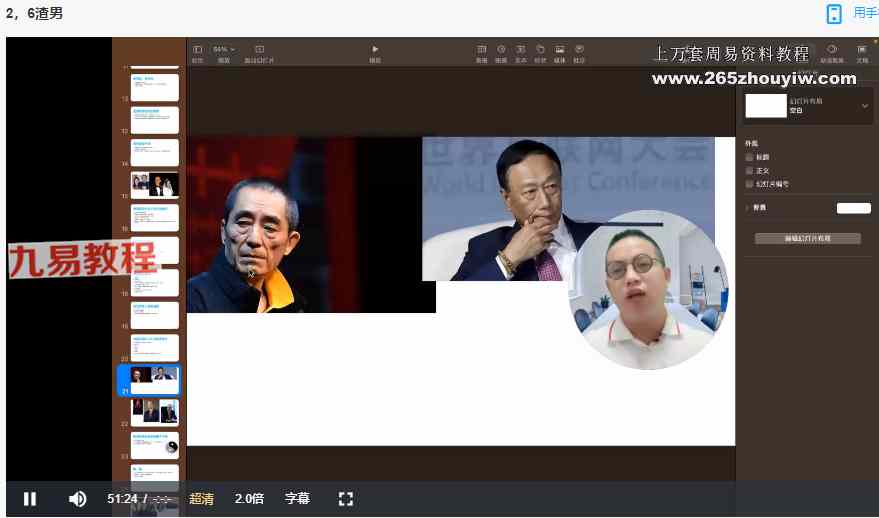The width and height of the screenshot is (879, 518).
Task: Open the 64% zoom level dropdown
Action: click(224, 49)
